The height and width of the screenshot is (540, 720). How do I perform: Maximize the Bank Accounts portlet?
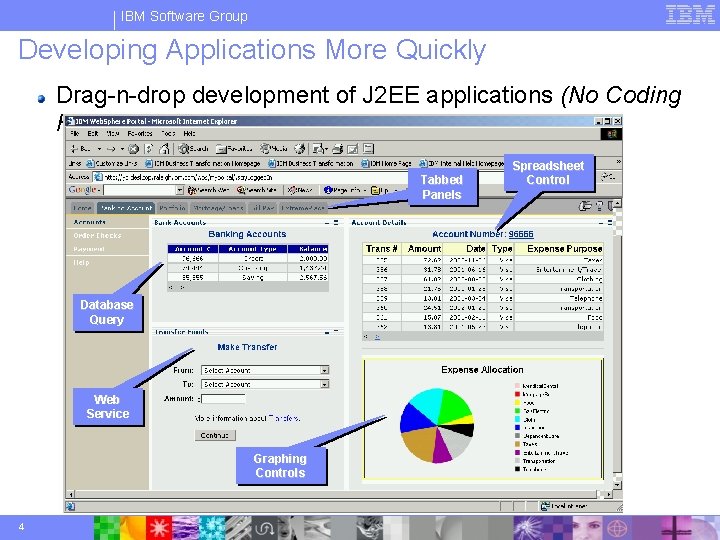click(x=336, y=223)
